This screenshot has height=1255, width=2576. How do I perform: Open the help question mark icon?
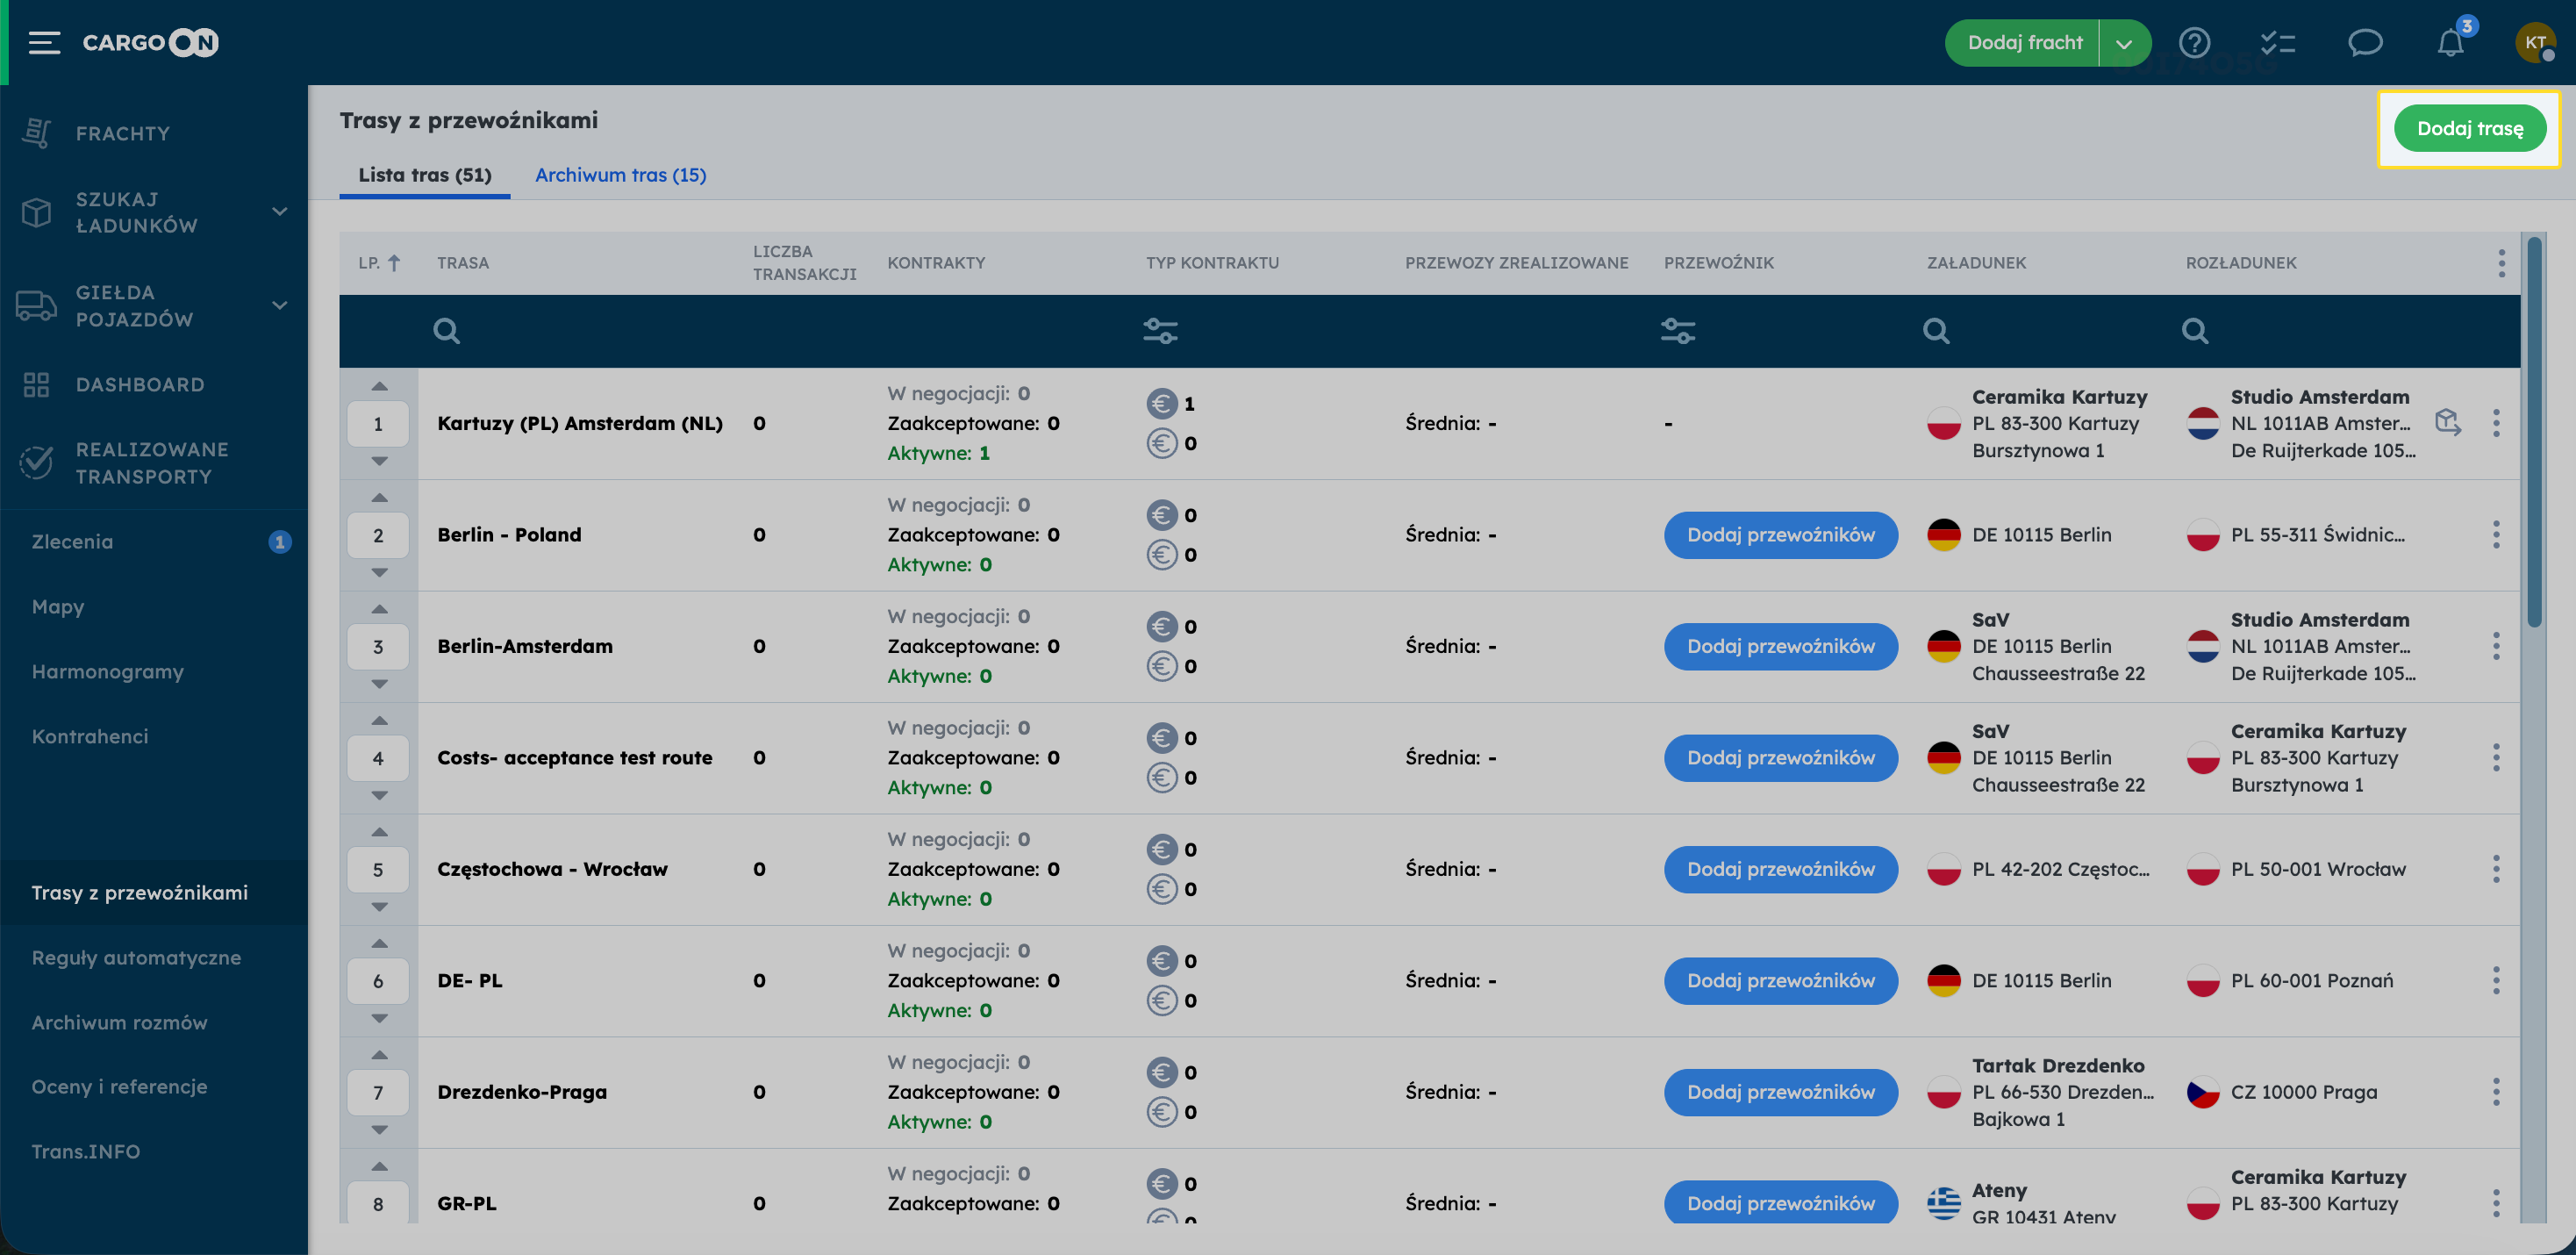[x=2194, y=42]
